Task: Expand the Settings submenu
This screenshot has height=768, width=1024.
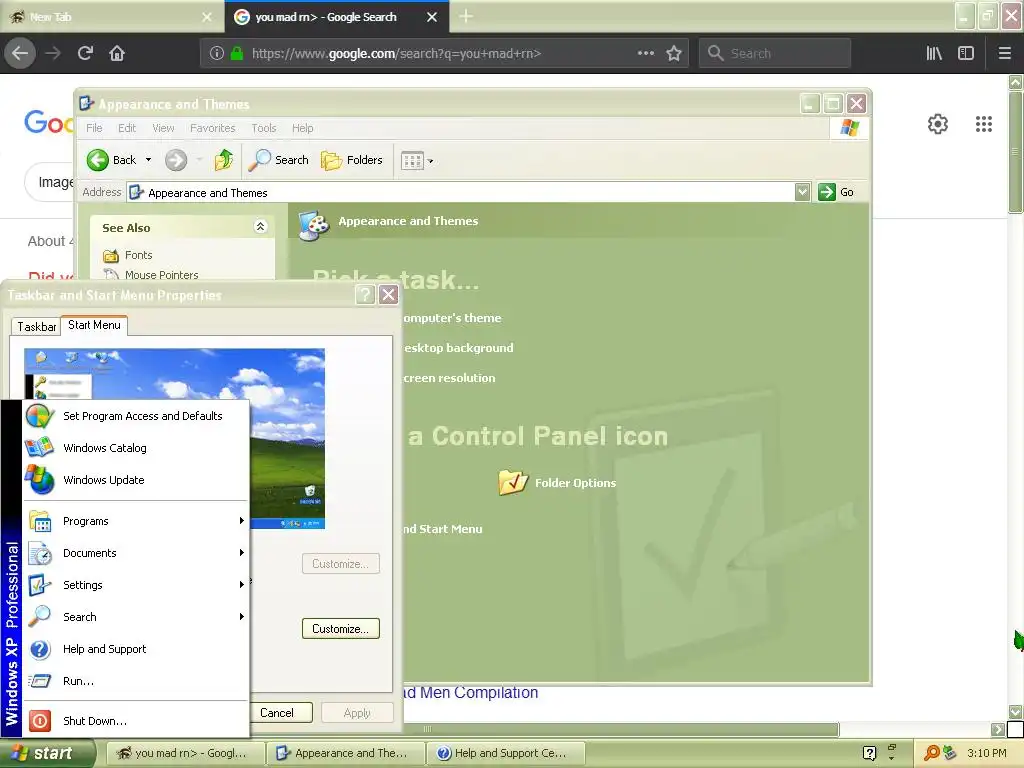Action: click(x=136, y=585)
